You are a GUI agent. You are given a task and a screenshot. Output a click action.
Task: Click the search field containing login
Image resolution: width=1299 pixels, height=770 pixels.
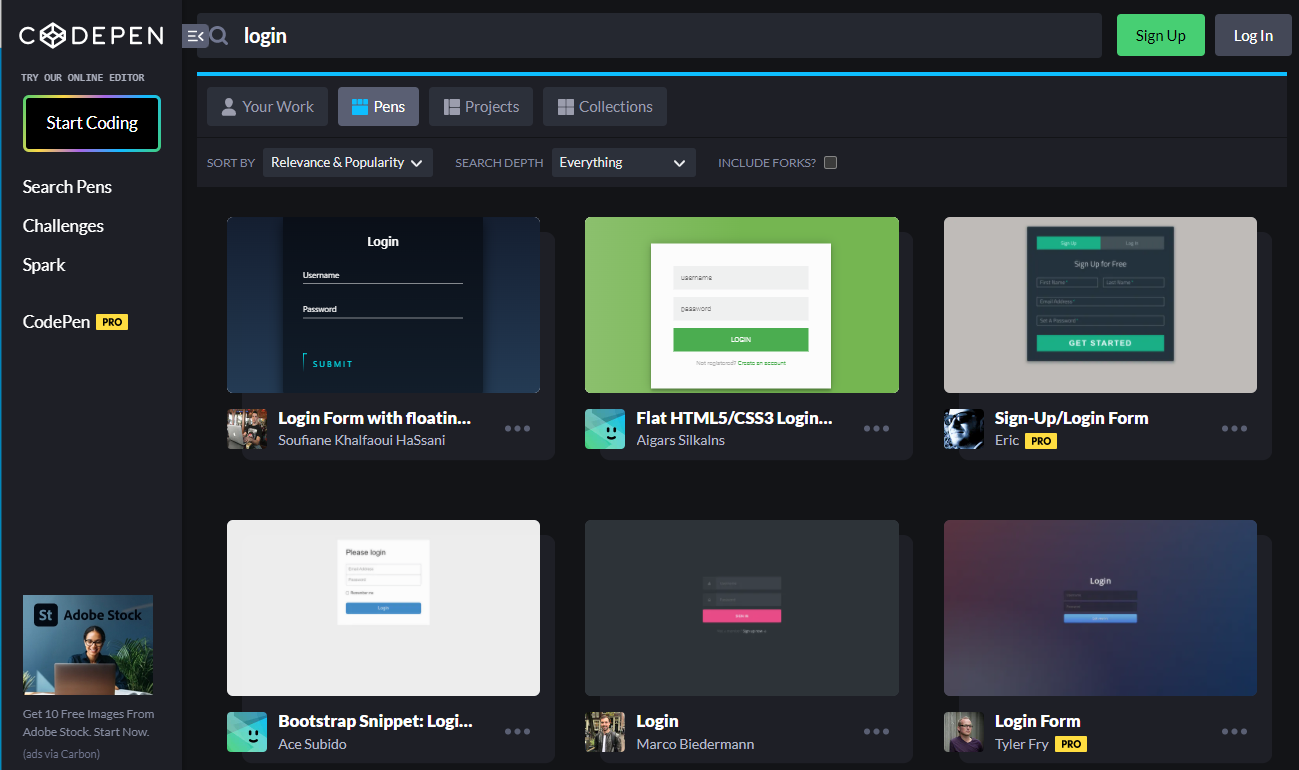pos(649,36)
